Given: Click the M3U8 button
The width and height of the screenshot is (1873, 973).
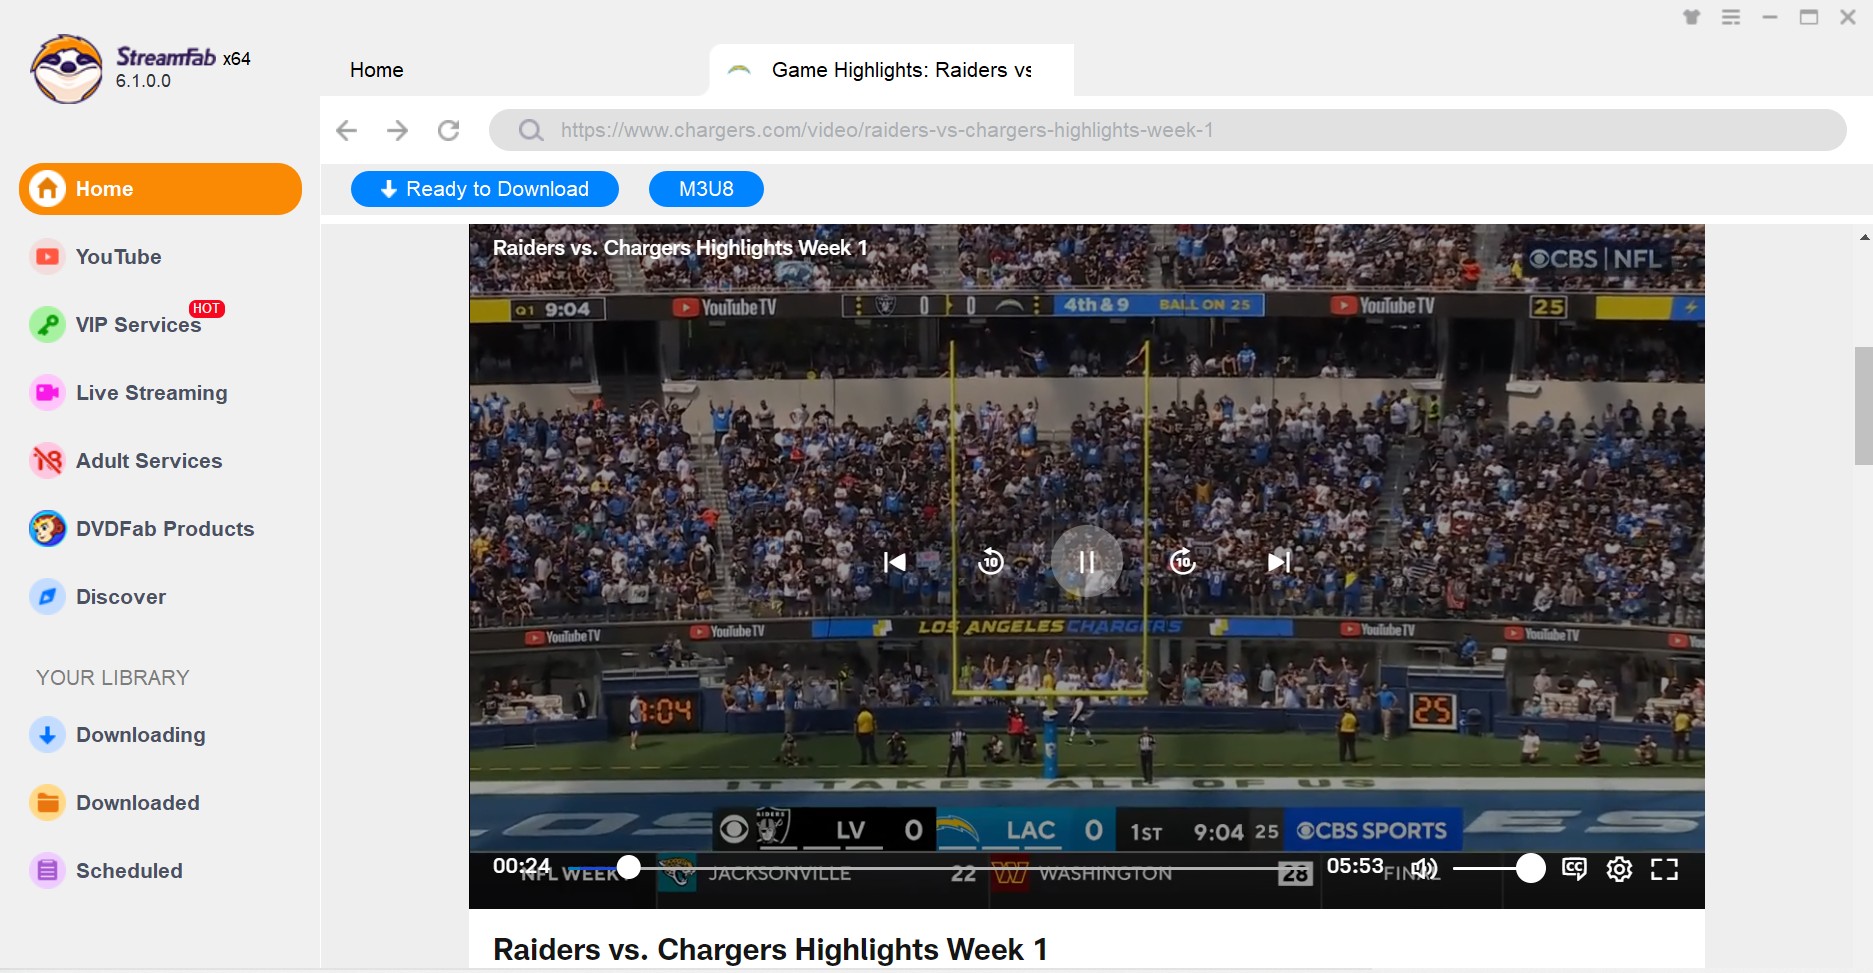Looking at the screenshot, I should 706,189.
